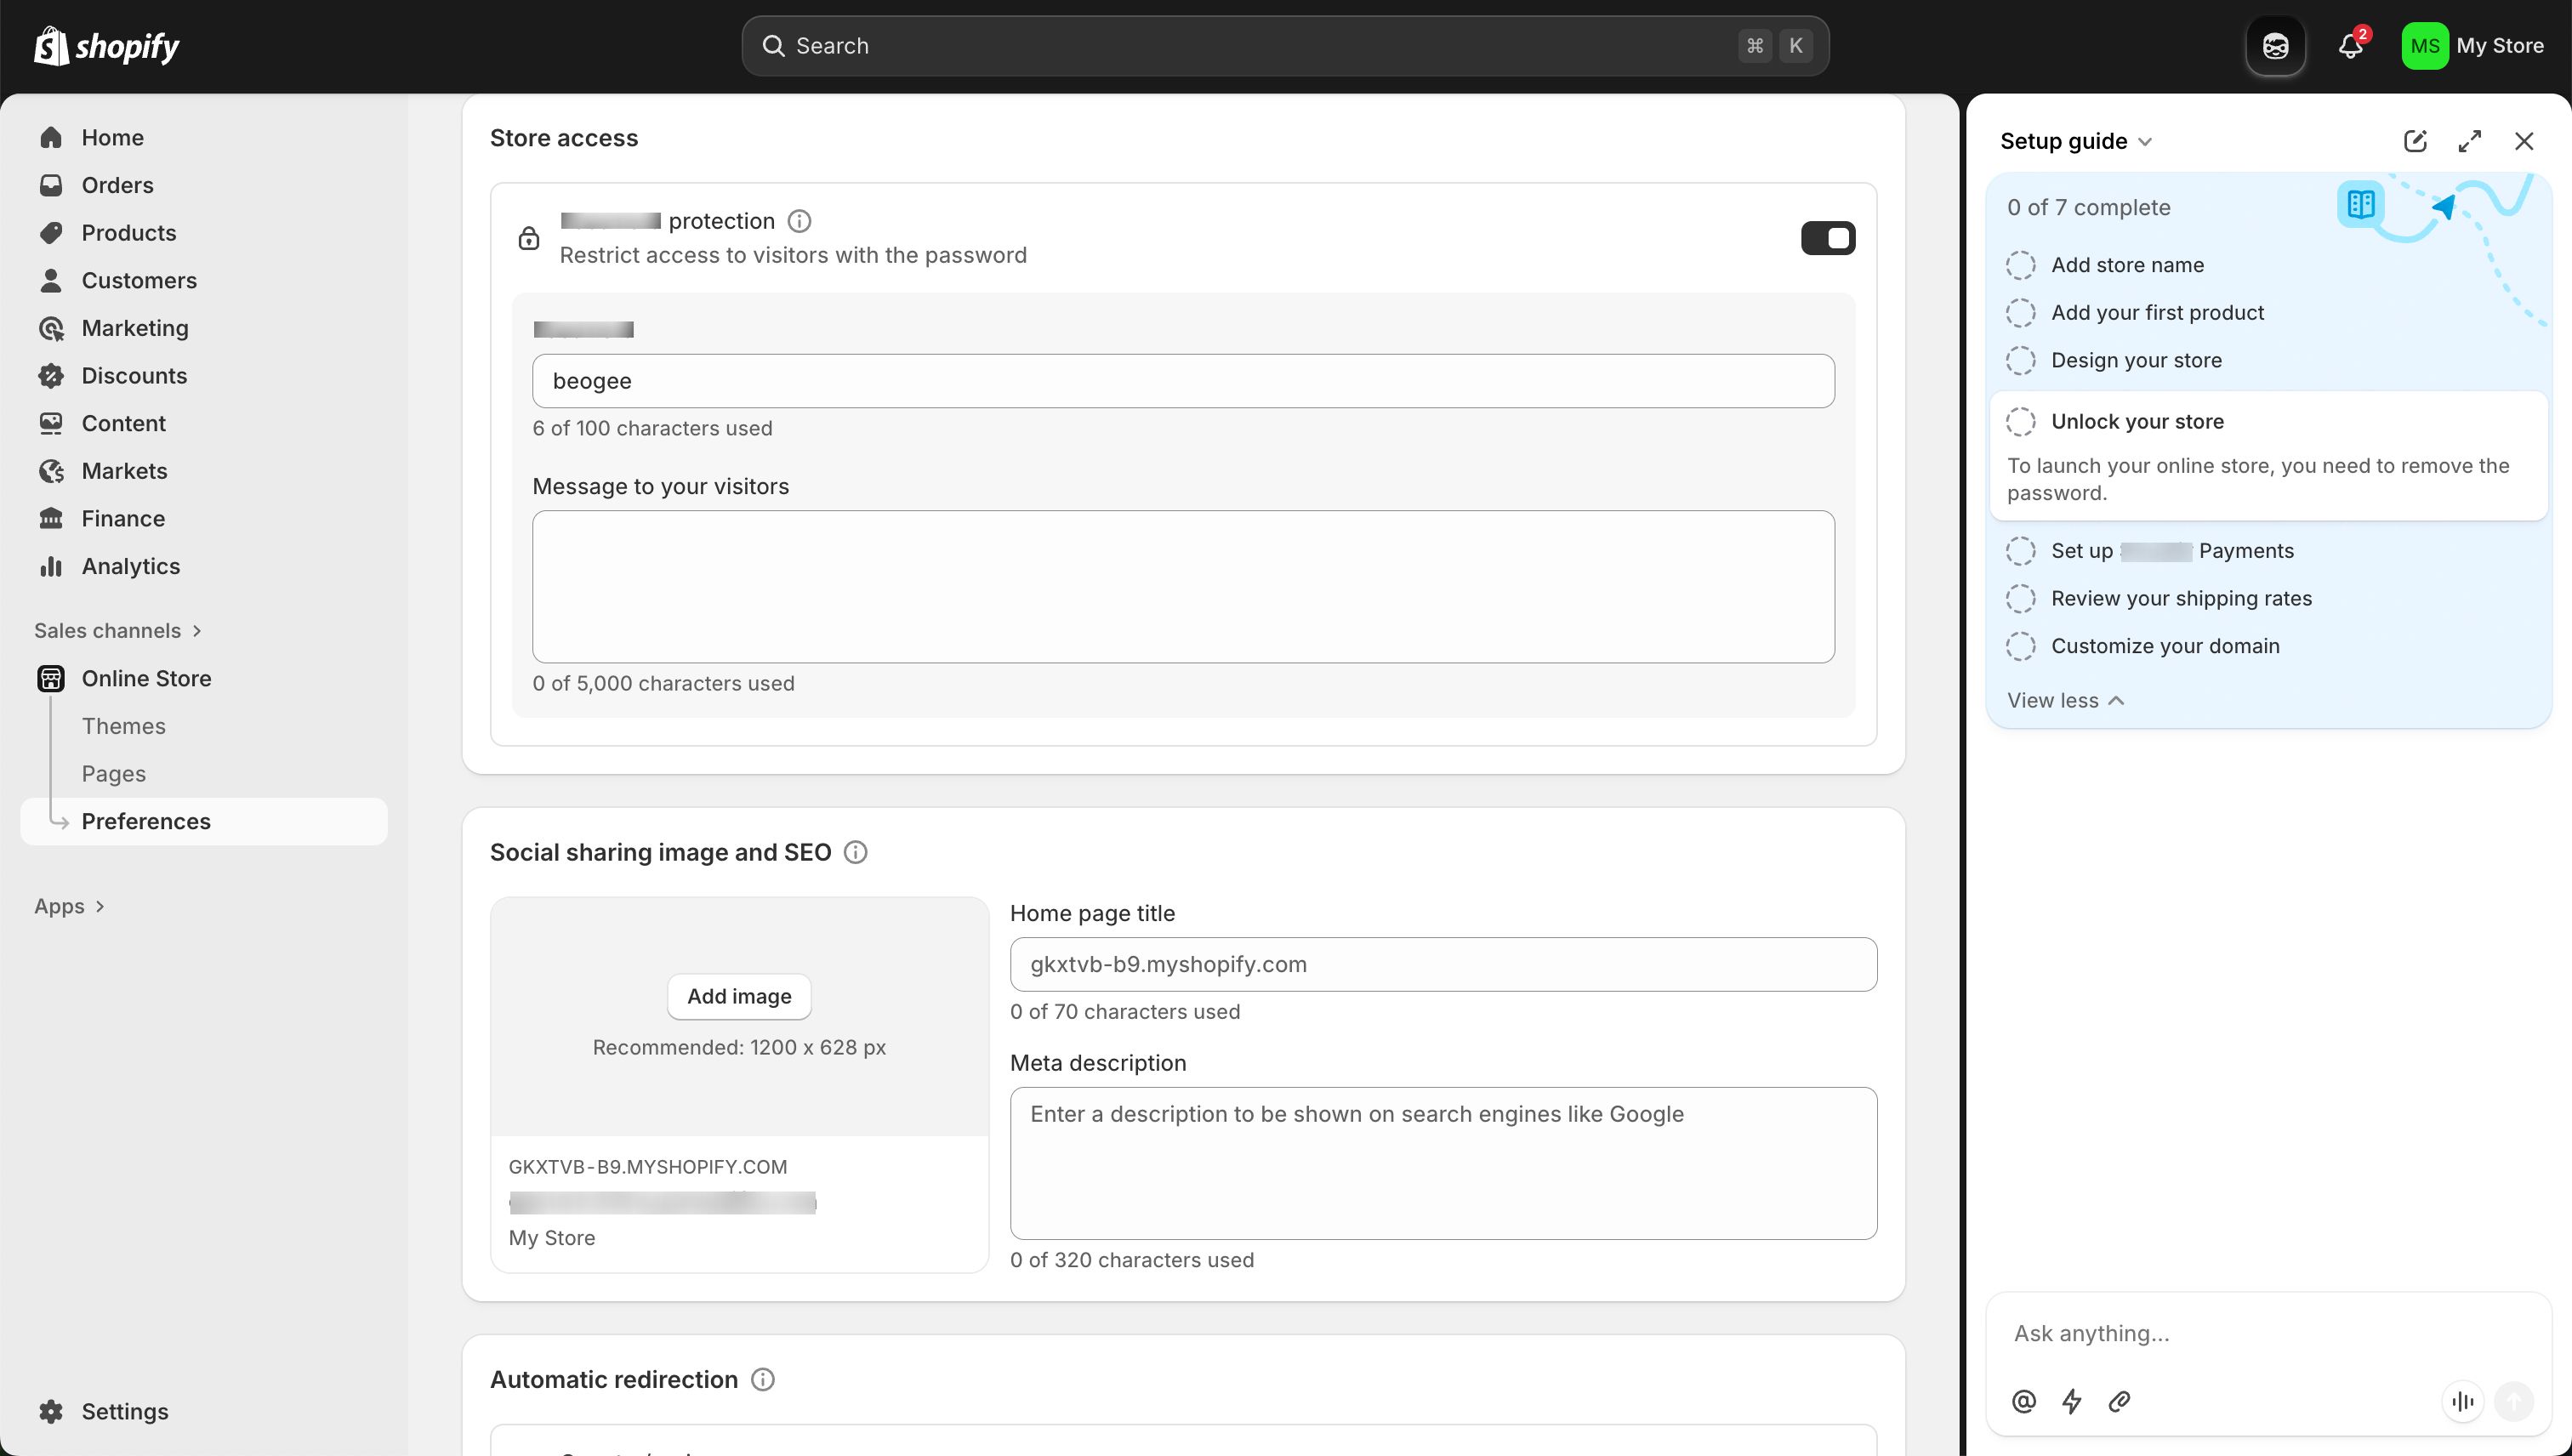Open the Pages section
The width and height of the screenshot is (2572, 1456).
click(113, 773)
